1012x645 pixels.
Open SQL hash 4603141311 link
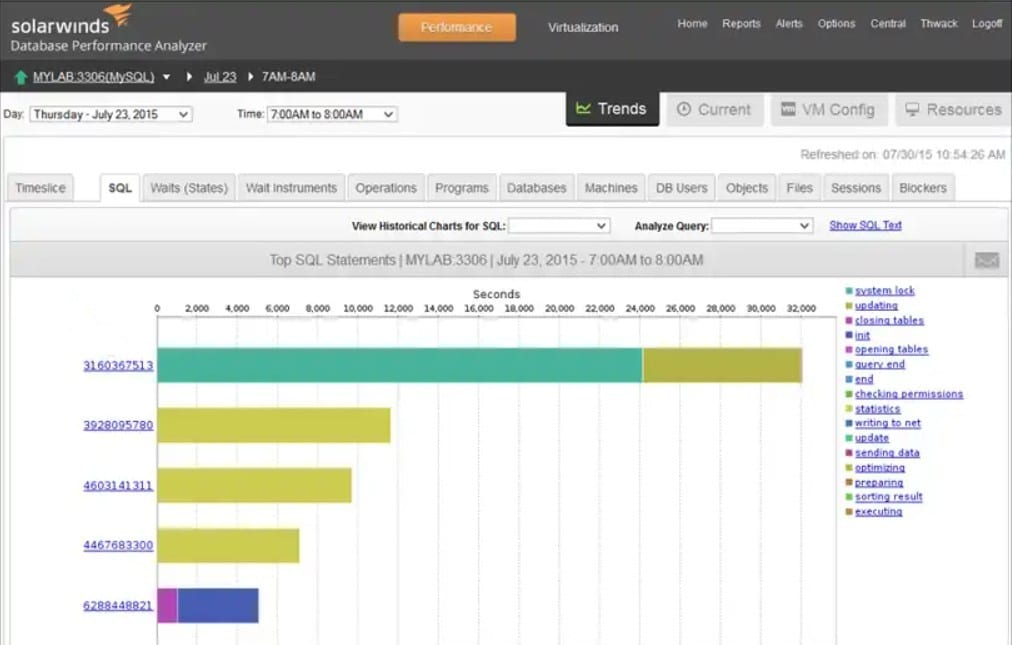point(118,486)
